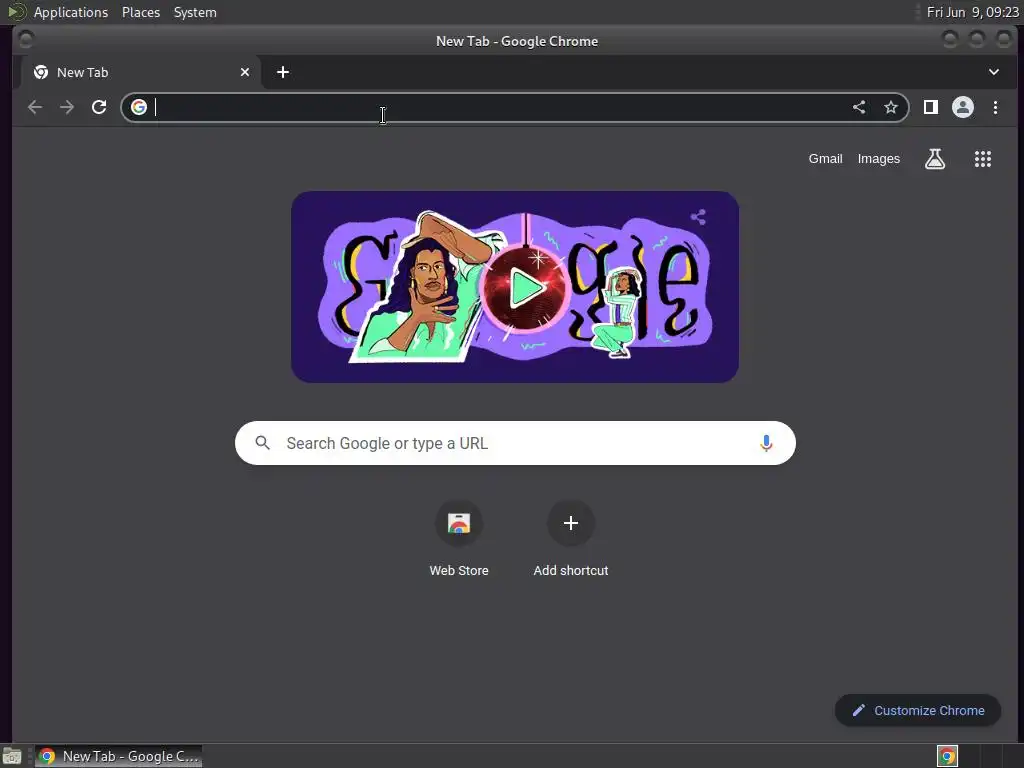The width and height of the screenshot is (1024, 768).
Task: Click the Google search box
Action: [x=515, y=443]
